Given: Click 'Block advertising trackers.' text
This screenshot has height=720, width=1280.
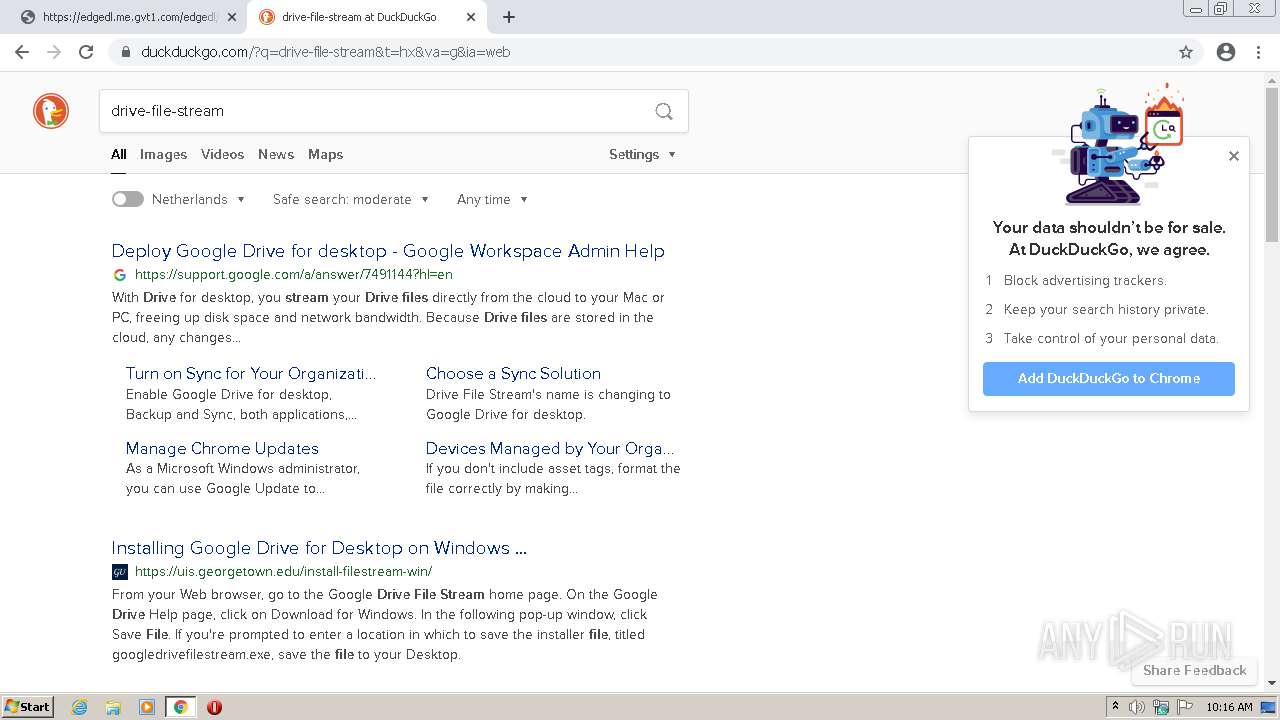Looking at the screenshot, I should pyautogui.click(x=1085, y=280).
